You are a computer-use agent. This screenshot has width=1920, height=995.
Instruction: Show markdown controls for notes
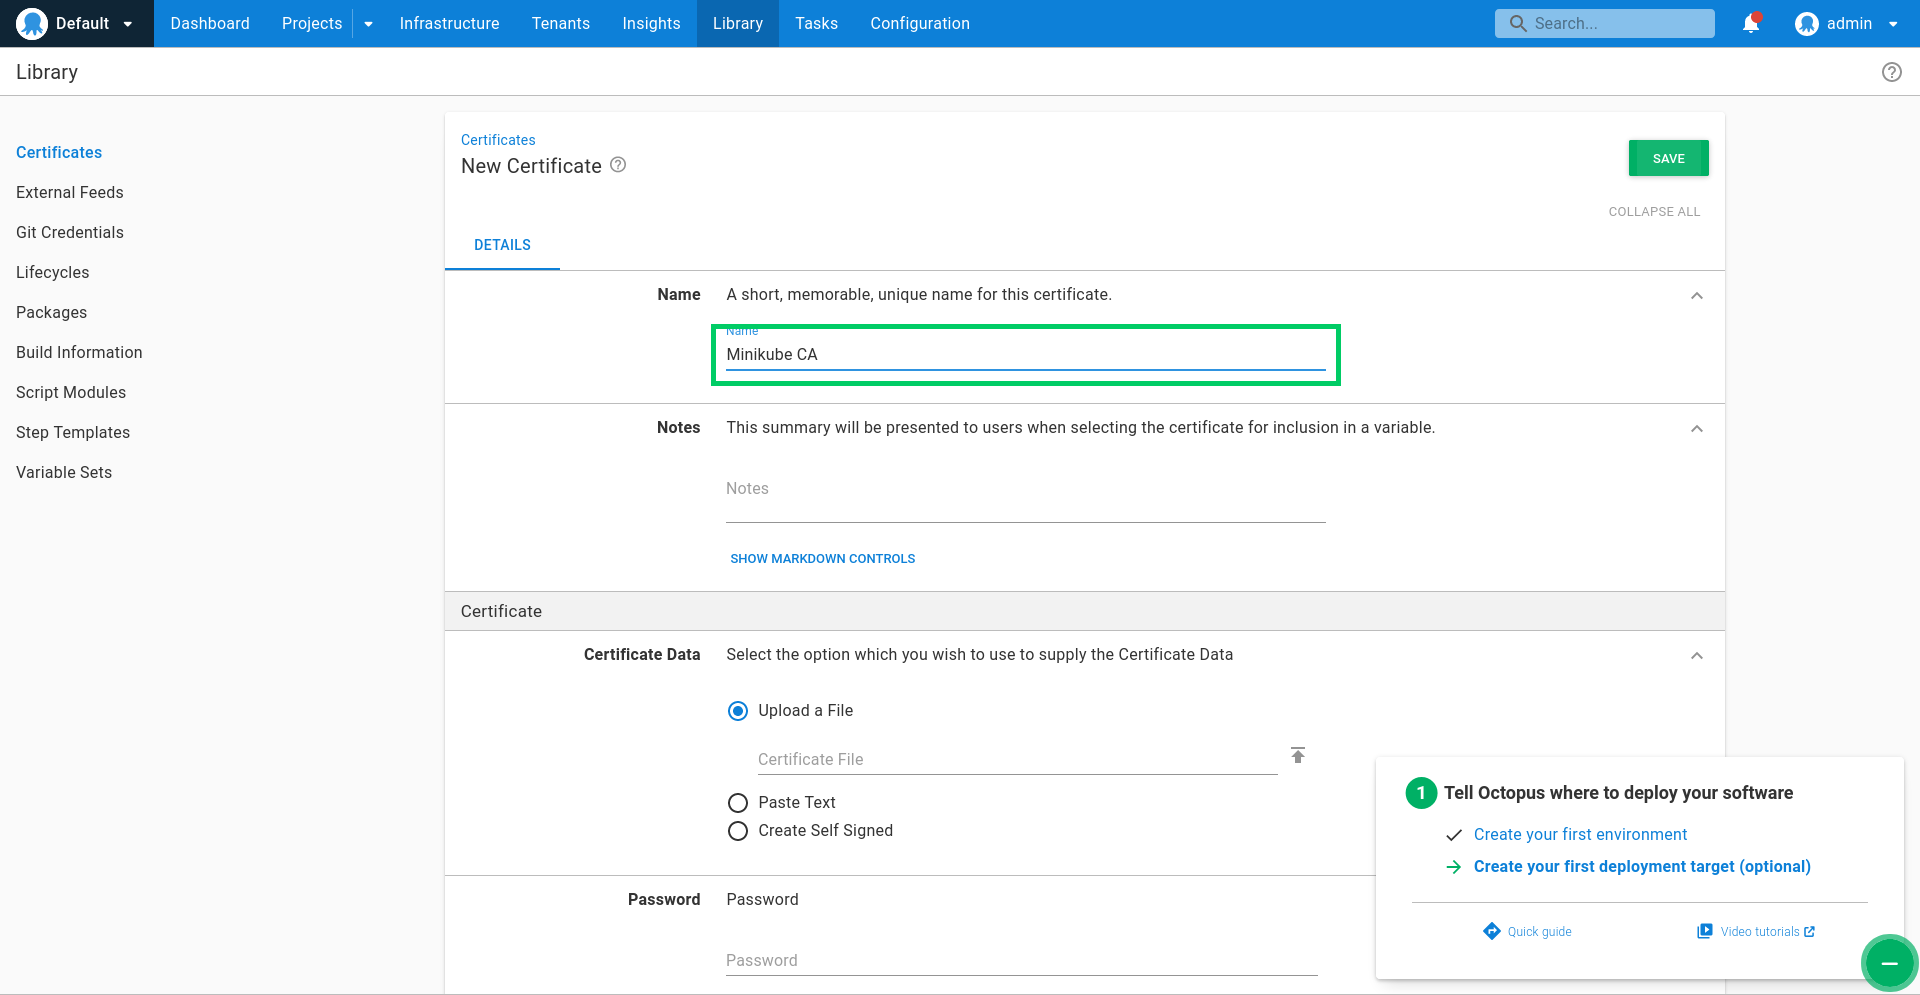click(x=822, y=558)
